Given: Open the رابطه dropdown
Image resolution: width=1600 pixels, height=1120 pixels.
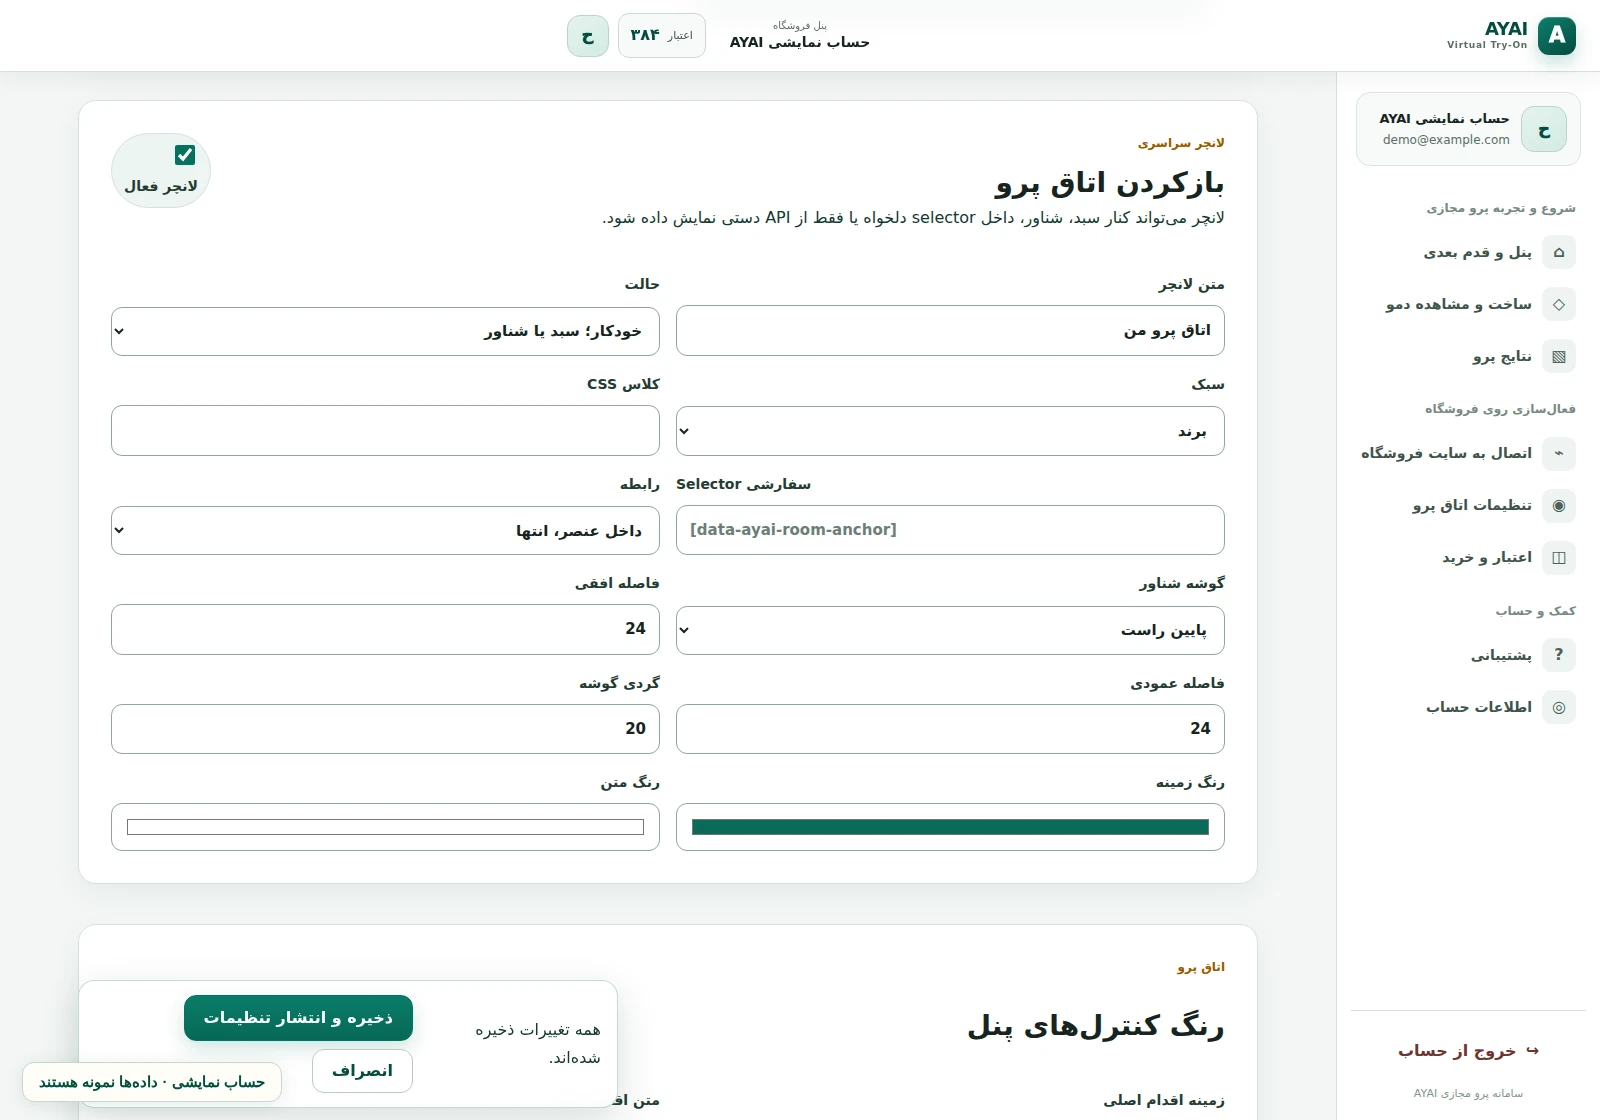Looking at the screenshot, I should (385, 530).
